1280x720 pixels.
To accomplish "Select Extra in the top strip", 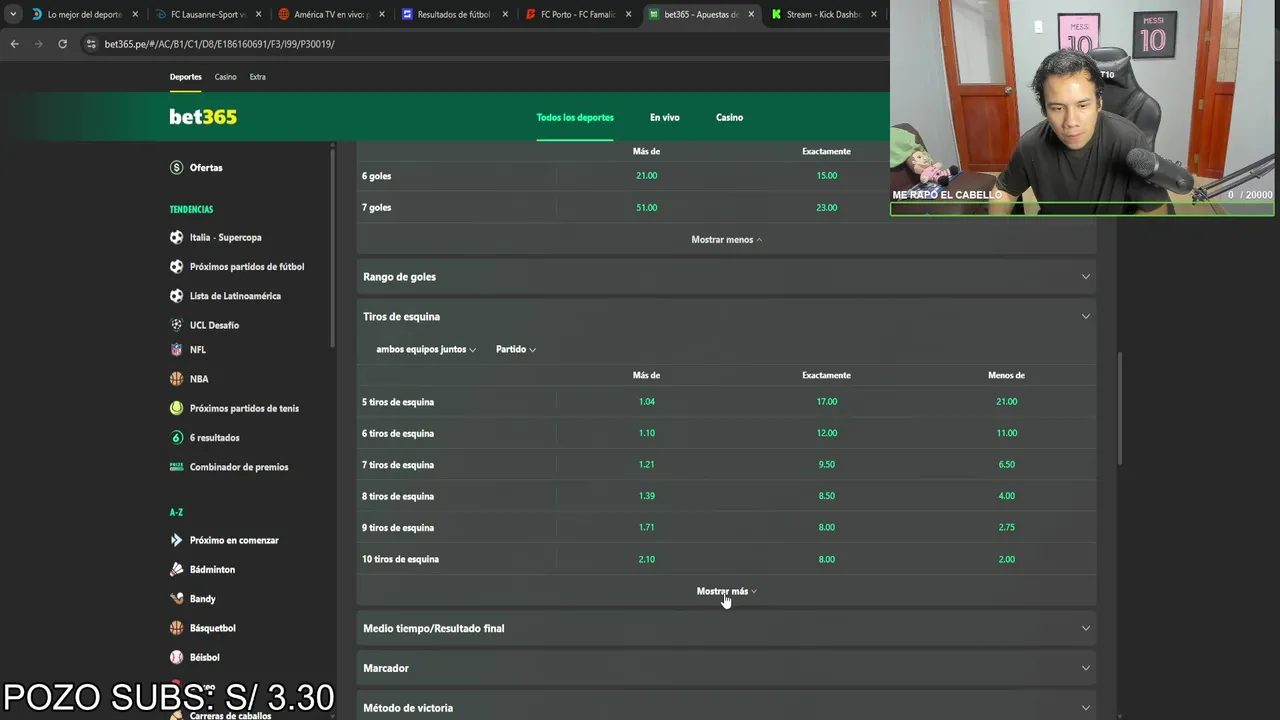I will [x=258, y=77].
